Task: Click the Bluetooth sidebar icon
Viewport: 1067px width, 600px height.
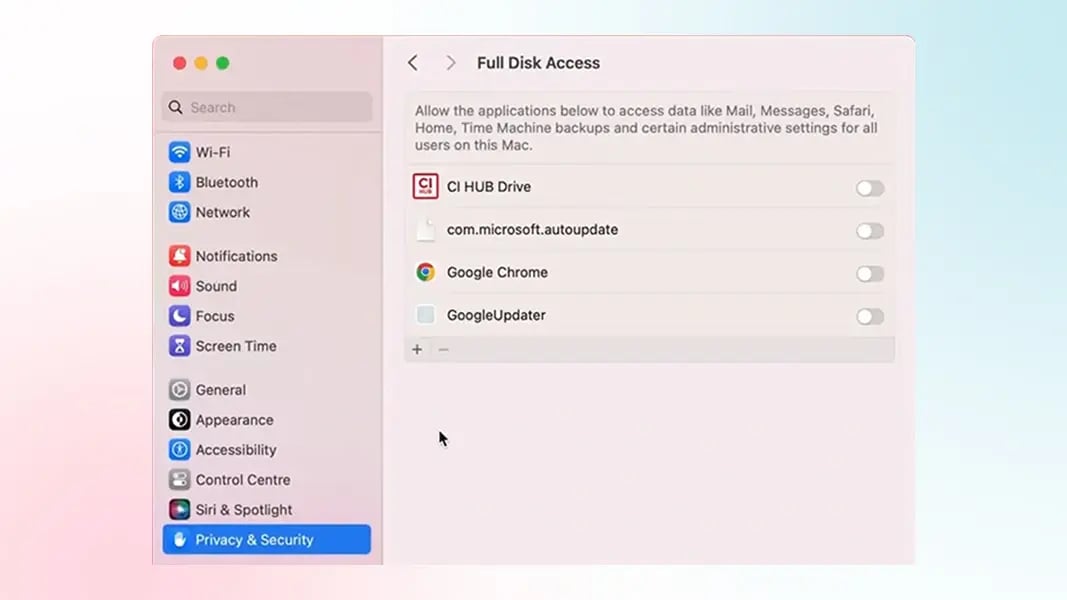Action: (179, 182)
